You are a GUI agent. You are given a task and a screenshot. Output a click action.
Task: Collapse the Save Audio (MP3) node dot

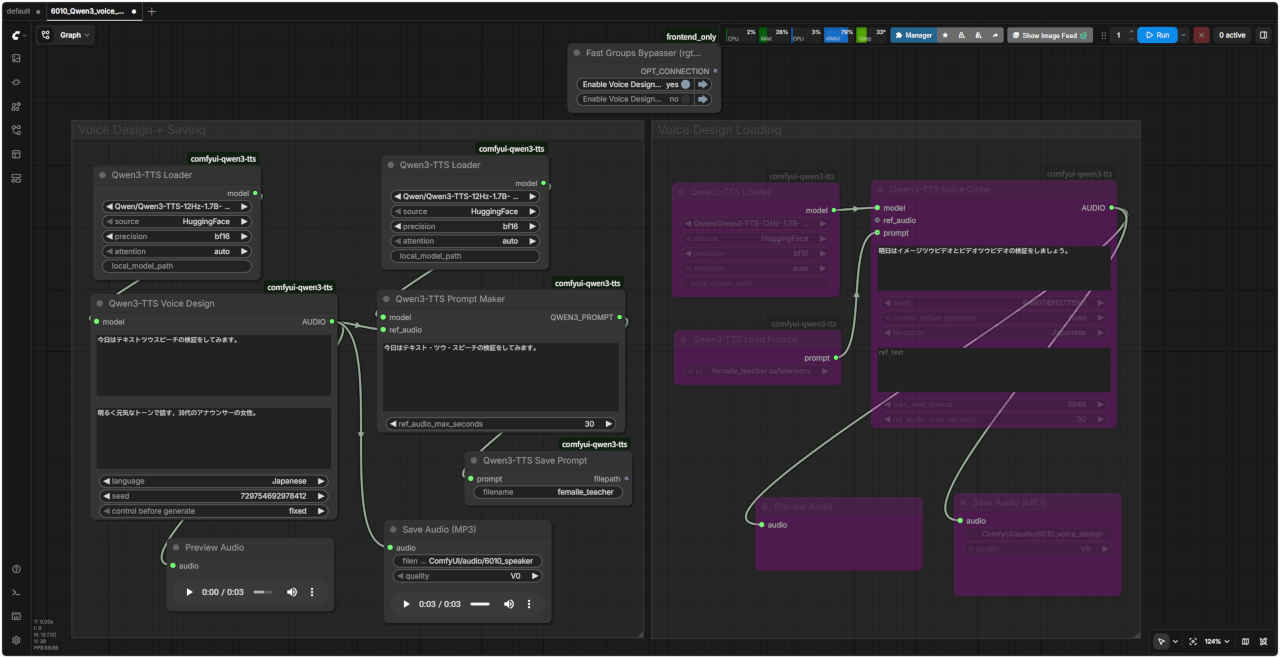pos(394,529)
